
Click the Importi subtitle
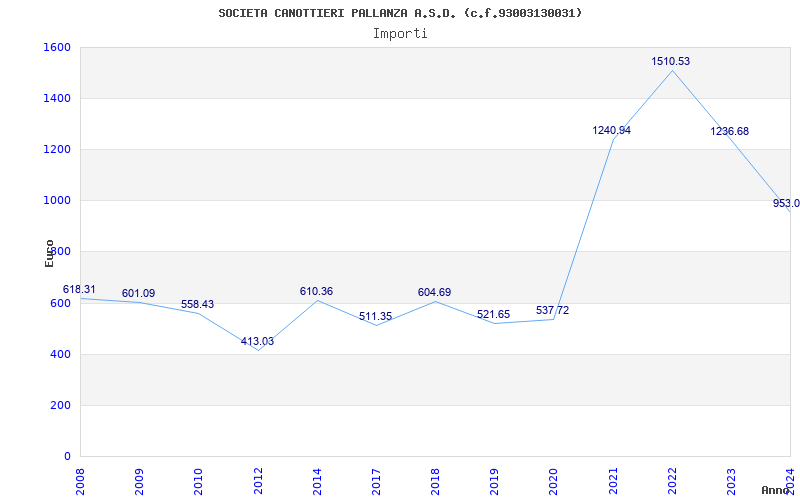click(400, 33)
